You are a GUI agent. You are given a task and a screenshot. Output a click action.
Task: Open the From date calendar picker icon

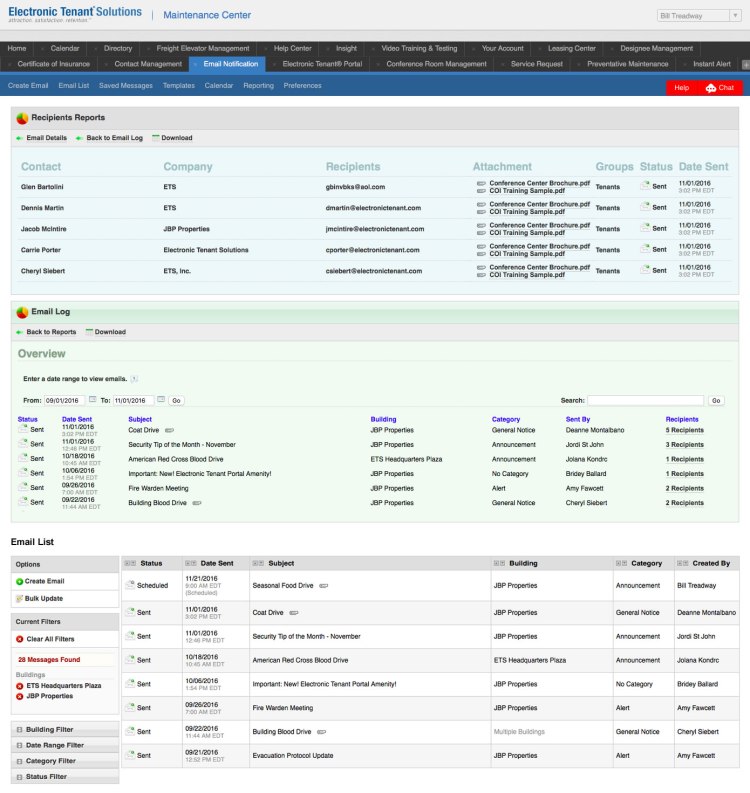pos(93,400)
